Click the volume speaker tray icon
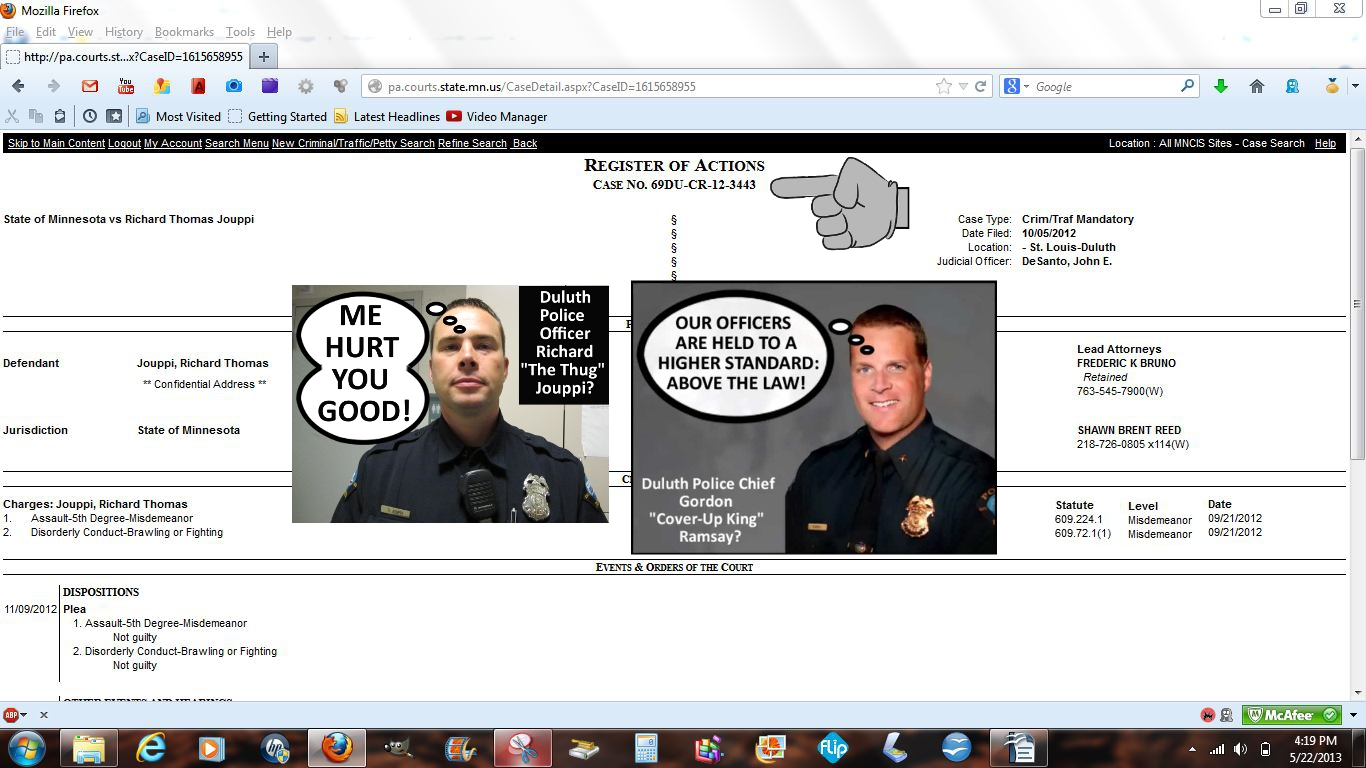The image size is (1366, 768). click(1241, 748)
